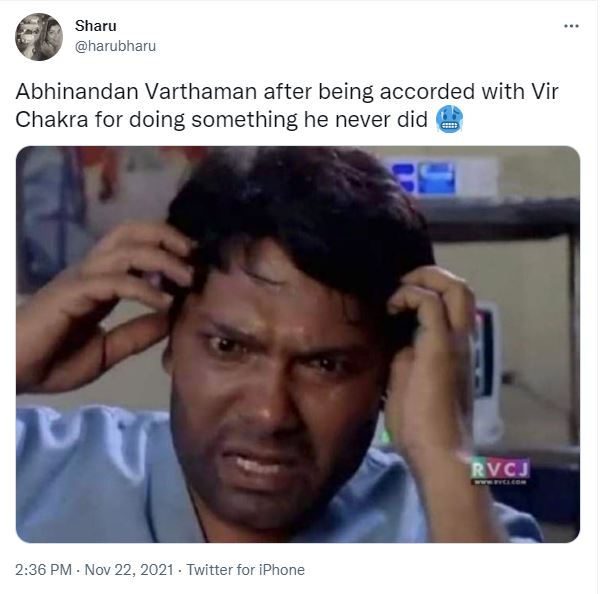Open the three-dot more options menu
600x594 pixels.
click(x=571, y=26)
